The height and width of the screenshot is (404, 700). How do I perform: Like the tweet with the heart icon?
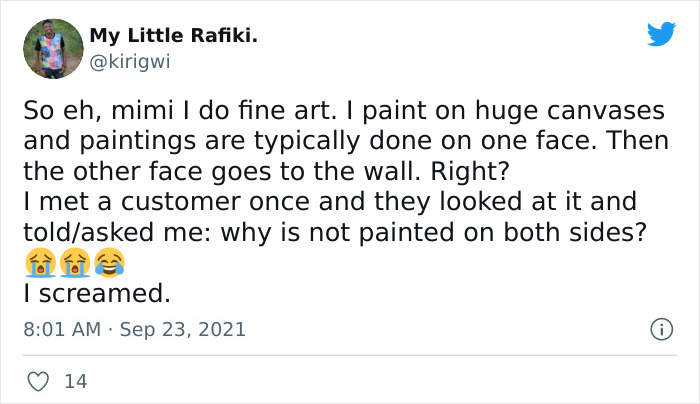coord(39,380)
